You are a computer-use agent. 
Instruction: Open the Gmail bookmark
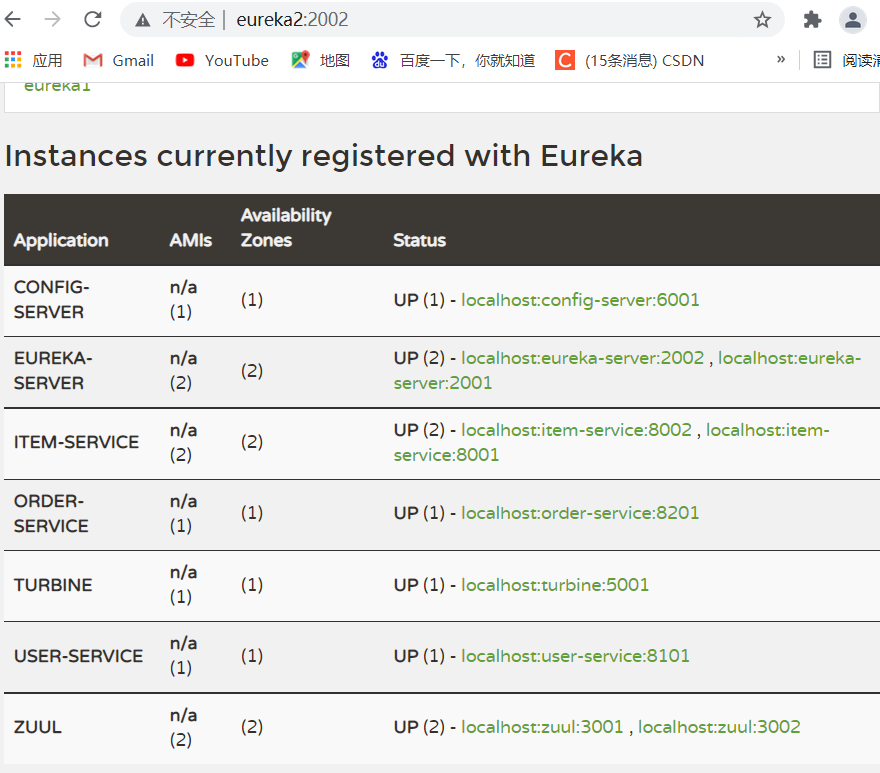(x=119, y=60)
